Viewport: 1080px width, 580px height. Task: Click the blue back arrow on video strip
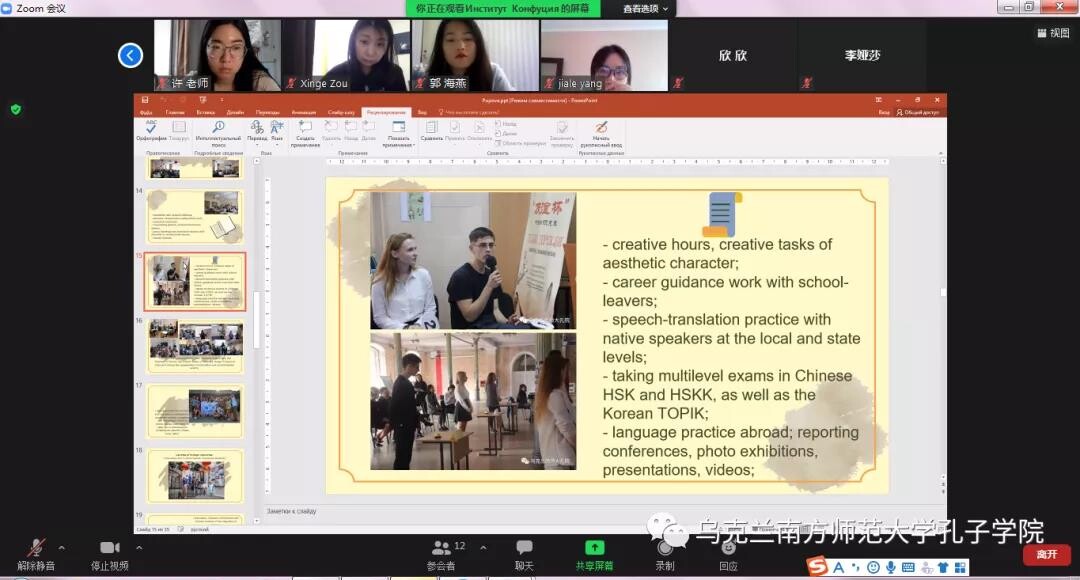point(130,55)
